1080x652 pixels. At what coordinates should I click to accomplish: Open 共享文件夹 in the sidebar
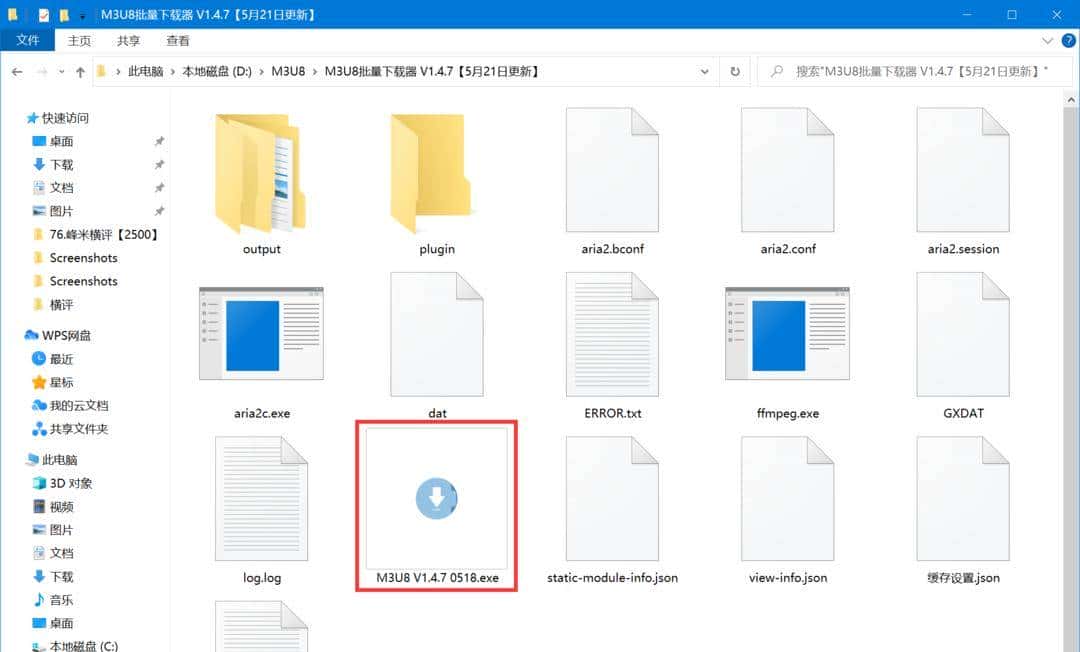[79, 429]
